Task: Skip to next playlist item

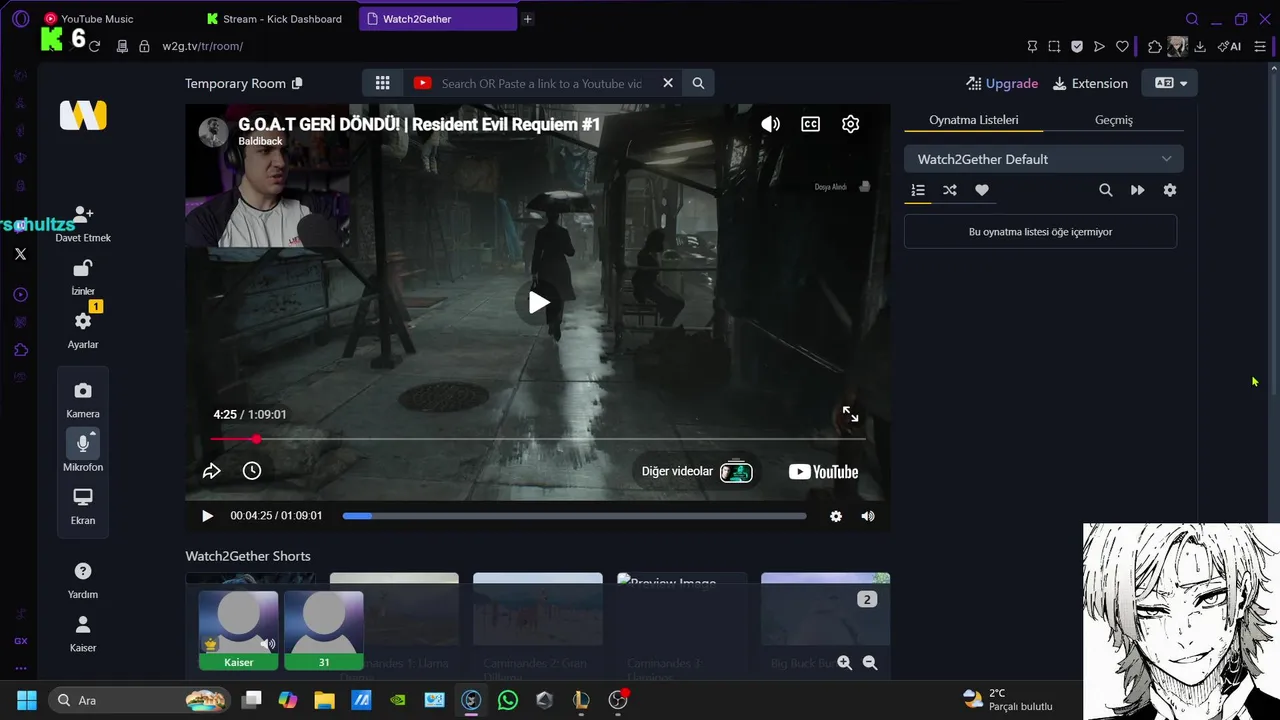Action: tap(1137, 190)
